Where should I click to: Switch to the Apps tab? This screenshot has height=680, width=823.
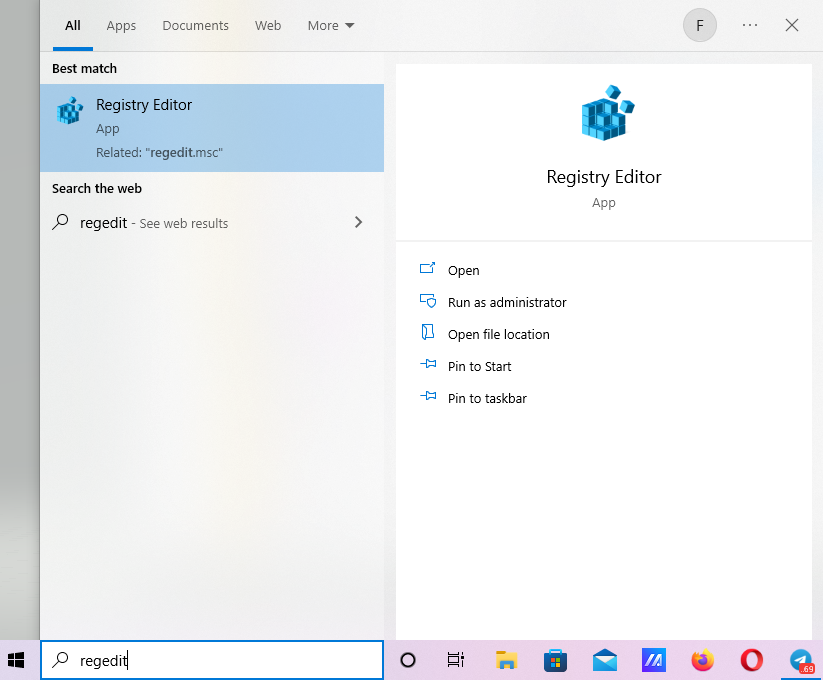[121, 26]
